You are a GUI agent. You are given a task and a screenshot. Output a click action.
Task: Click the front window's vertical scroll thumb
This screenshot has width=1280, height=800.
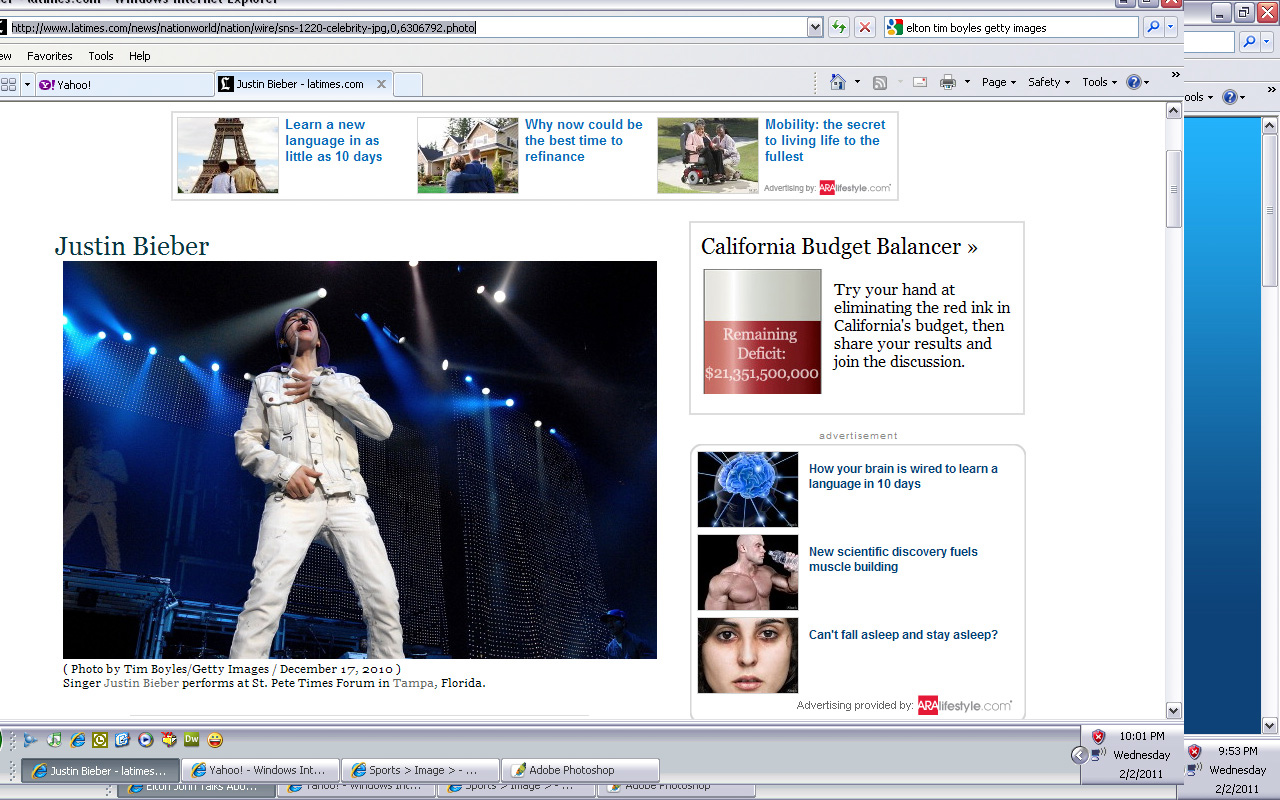tap(1174, 188)
